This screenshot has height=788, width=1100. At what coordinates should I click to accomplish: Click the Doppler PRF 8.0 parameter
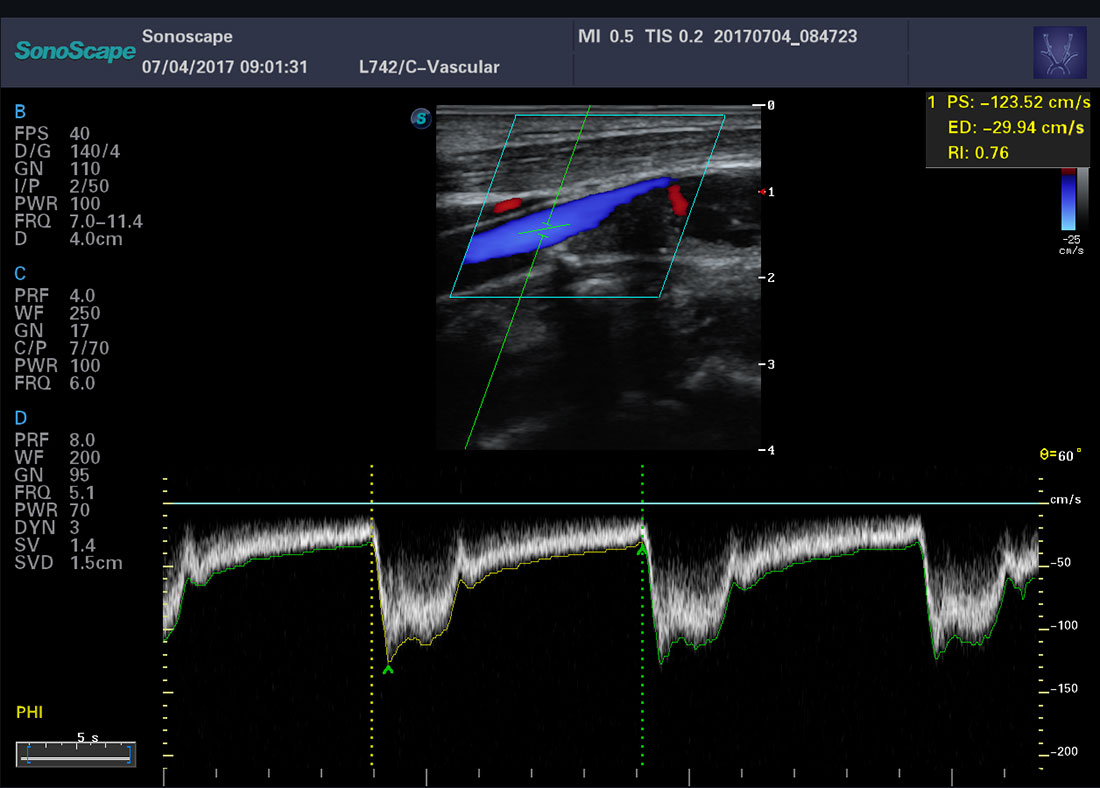click(55, 440)
